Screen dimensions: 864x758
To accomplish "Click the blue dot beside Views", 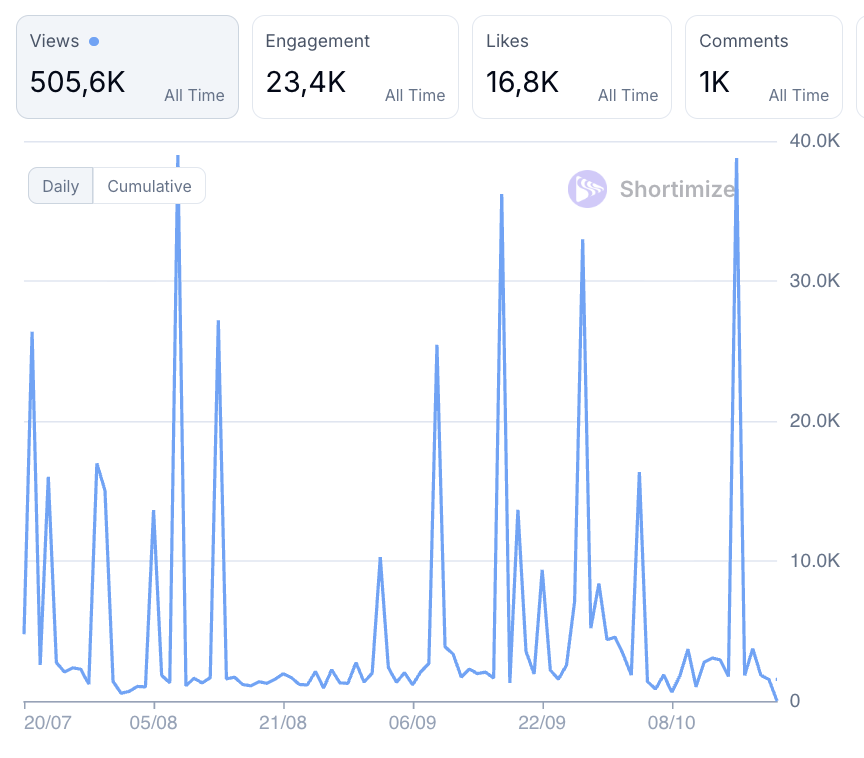I will 94,42.
